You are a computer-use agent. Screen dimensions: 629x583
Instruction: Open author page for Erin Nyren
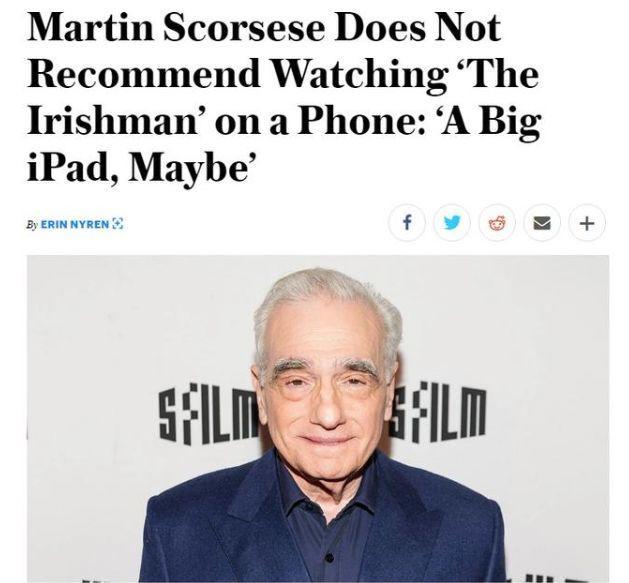[75, 224]
